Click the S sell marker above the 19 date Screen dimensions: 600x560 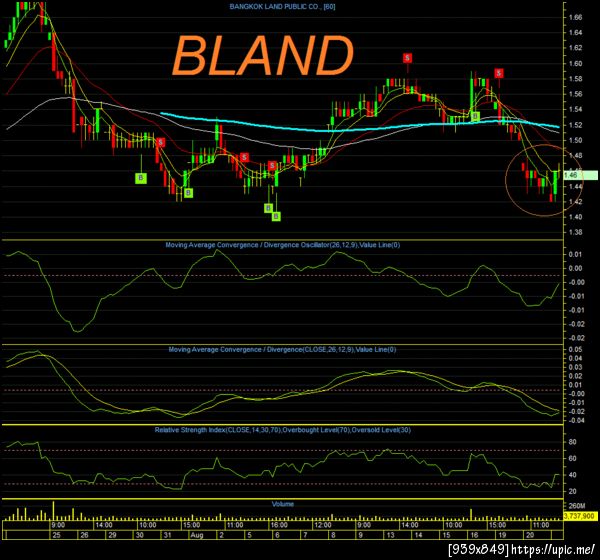tap(499, 73)
